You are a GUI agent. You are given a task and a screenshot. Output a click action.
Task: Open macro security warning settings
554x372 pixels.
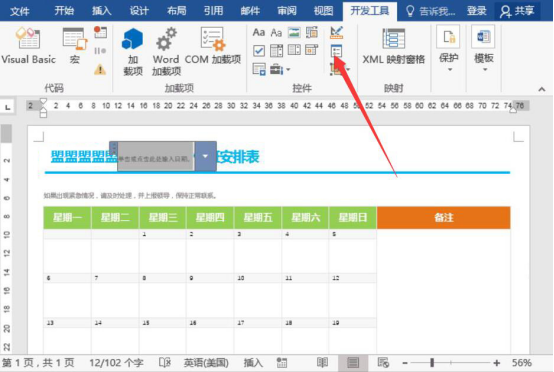click(x=100, y=69)
